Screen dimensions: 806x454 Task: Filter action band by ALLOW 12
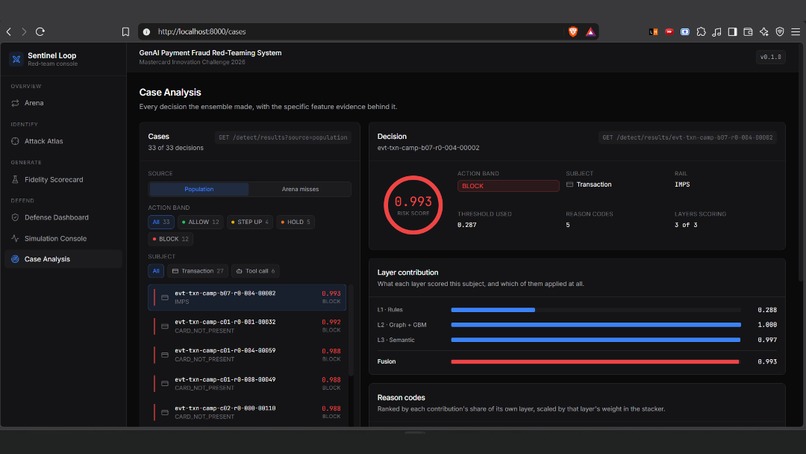[x=200, y=222]
